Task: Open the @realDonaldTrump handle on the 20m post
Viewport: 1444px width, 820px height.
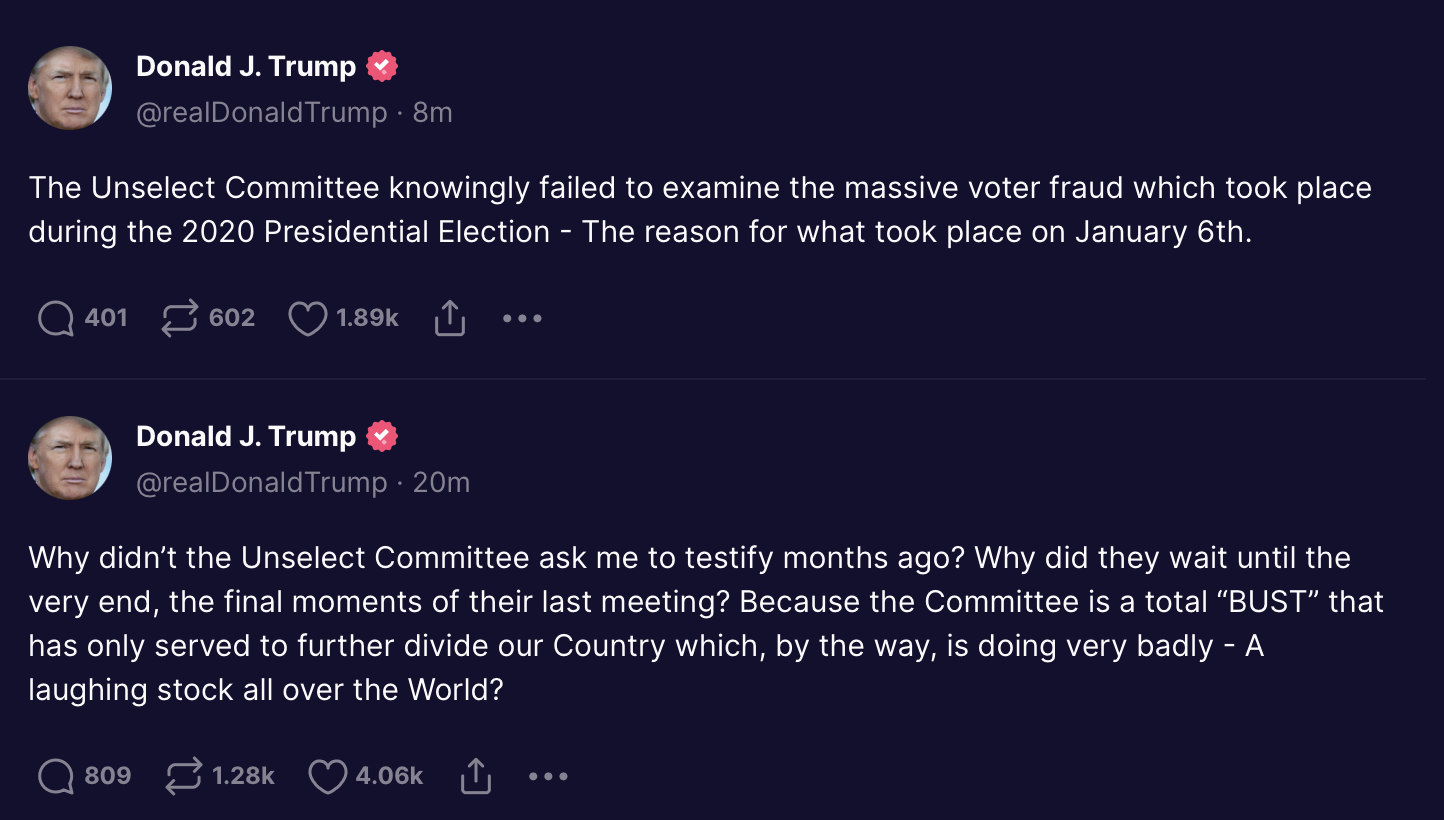Action: pyautogui.click(x=261, y=483)
